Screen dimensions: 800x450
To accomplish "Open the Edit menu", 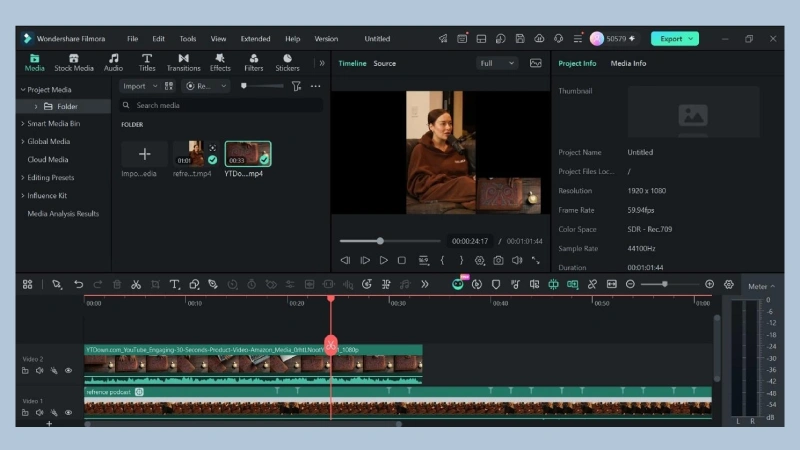I will point(159,39).
